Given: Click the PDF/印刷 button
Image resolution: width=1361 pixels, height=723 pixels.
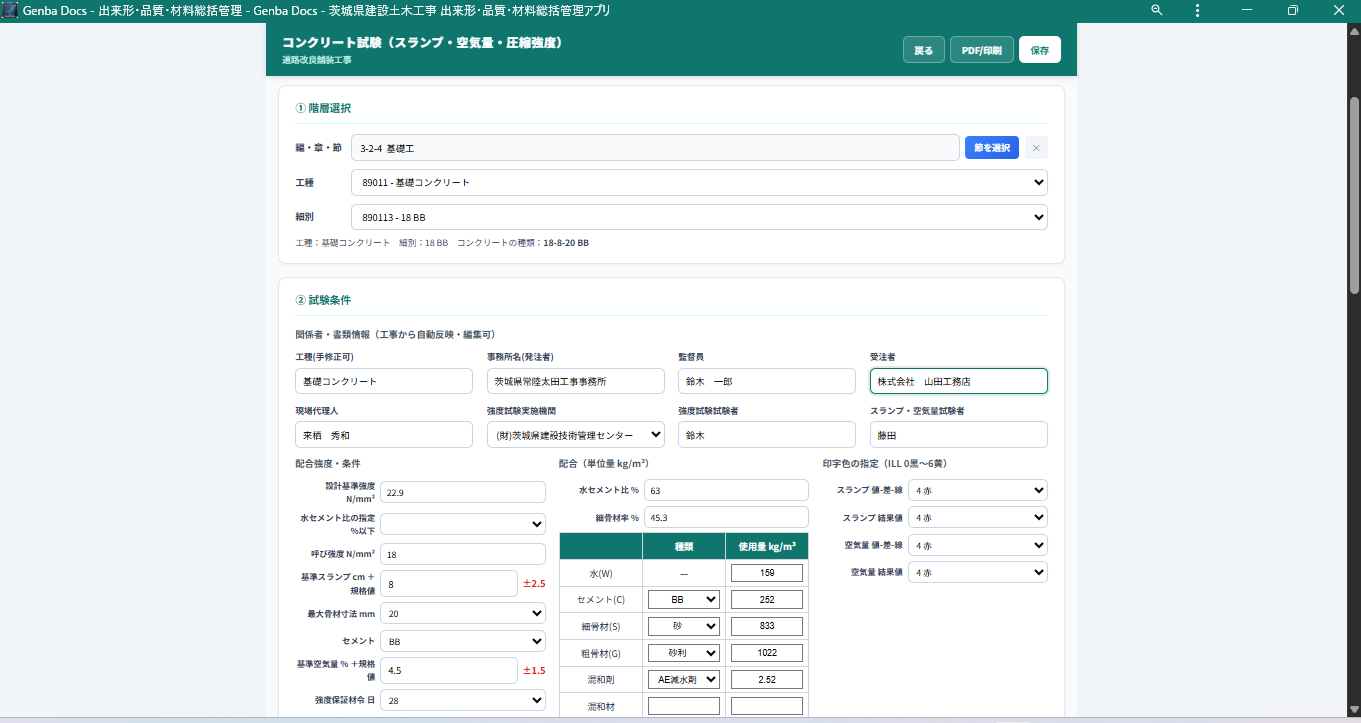Looking at the screenshot, I should [x=982, y=50].
